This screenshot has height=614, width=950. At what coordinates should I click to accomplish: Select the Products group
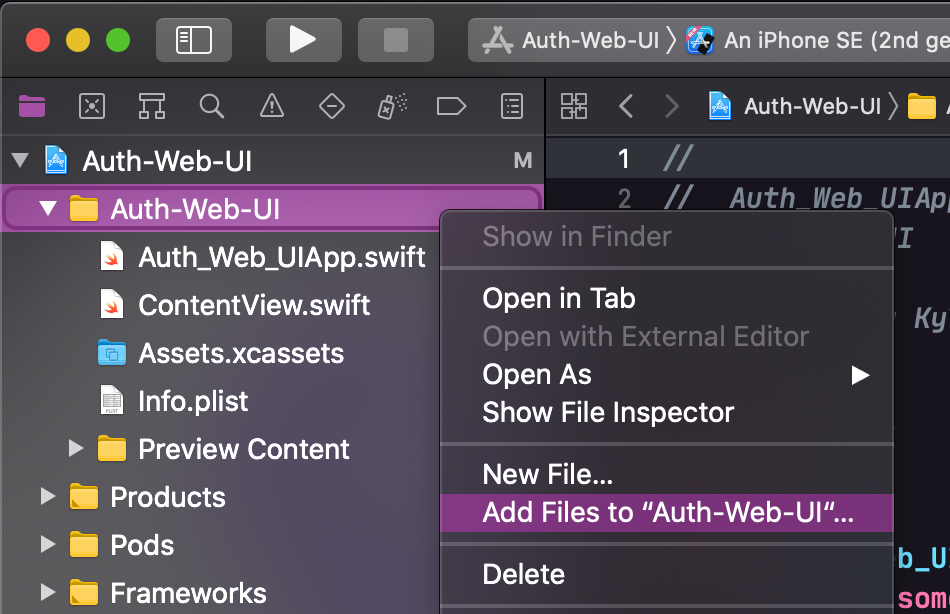tap(168, 497)
